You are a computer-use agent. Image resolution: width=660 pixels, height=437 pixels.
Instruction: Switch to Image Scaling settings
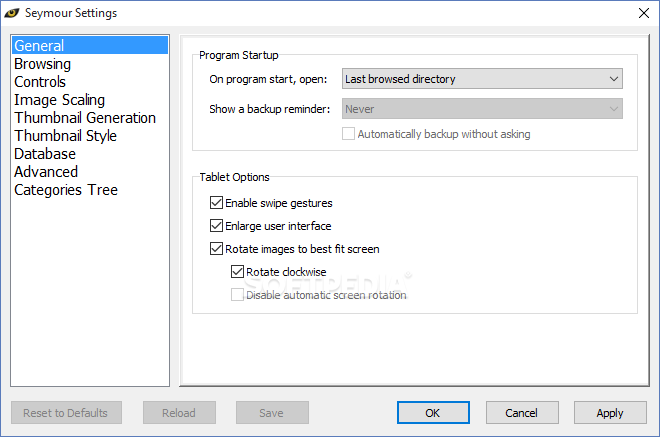[x=90, y=100]
